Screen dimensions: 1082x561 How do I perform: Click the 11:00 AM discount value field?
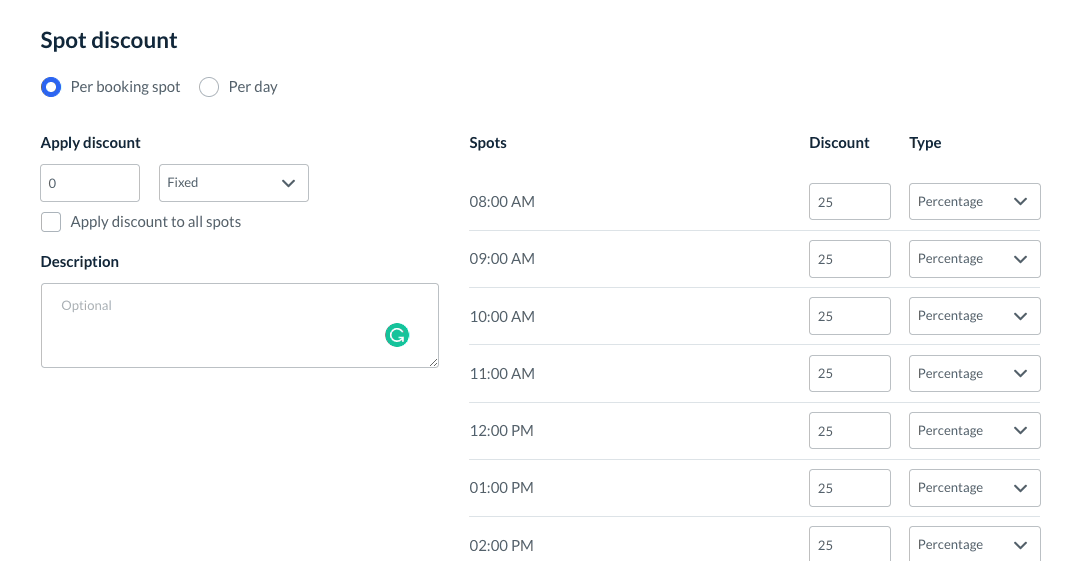(x=849, y=374)
